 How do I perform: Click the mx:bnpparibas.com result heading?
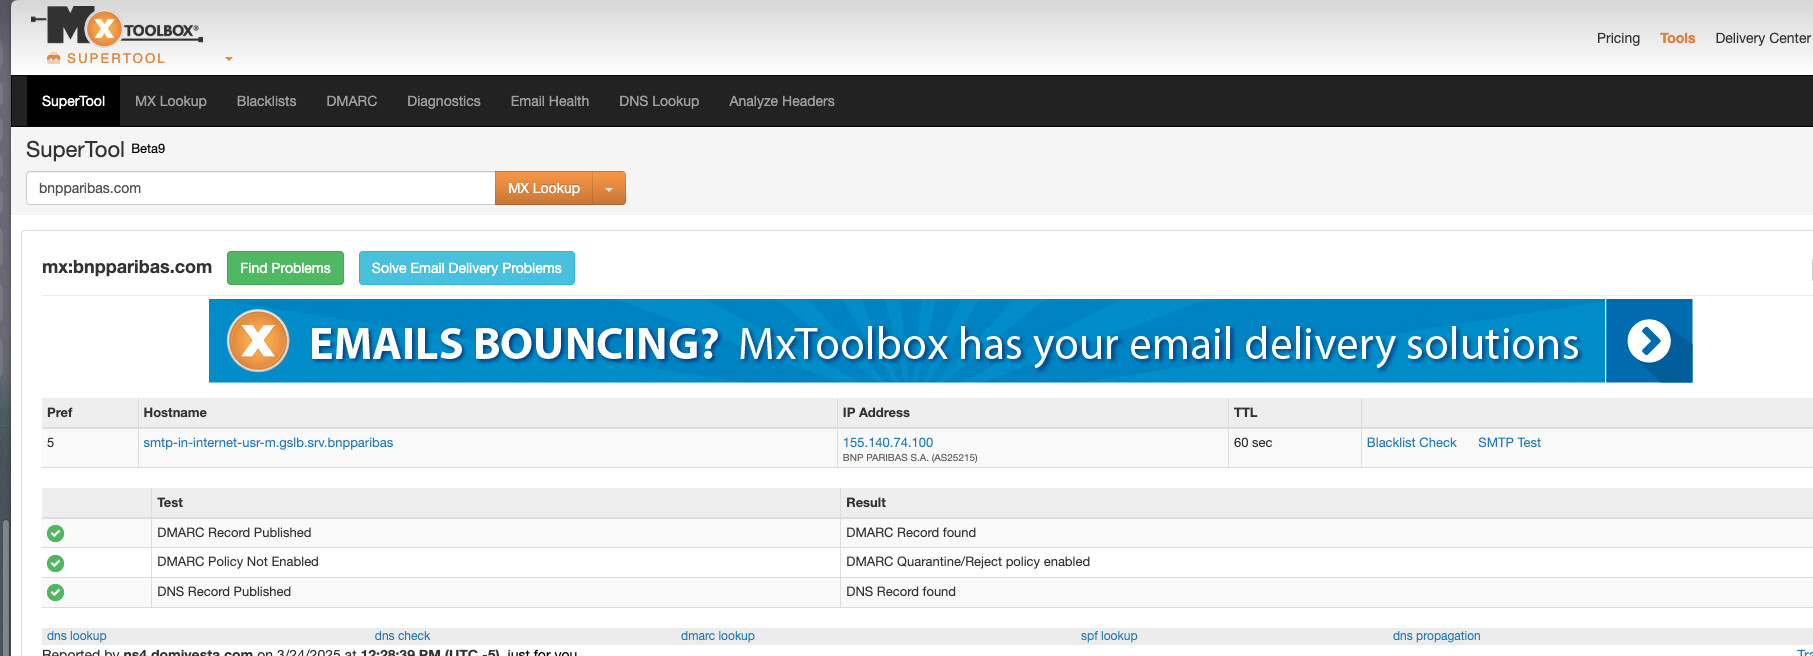[x=127, y=267]
